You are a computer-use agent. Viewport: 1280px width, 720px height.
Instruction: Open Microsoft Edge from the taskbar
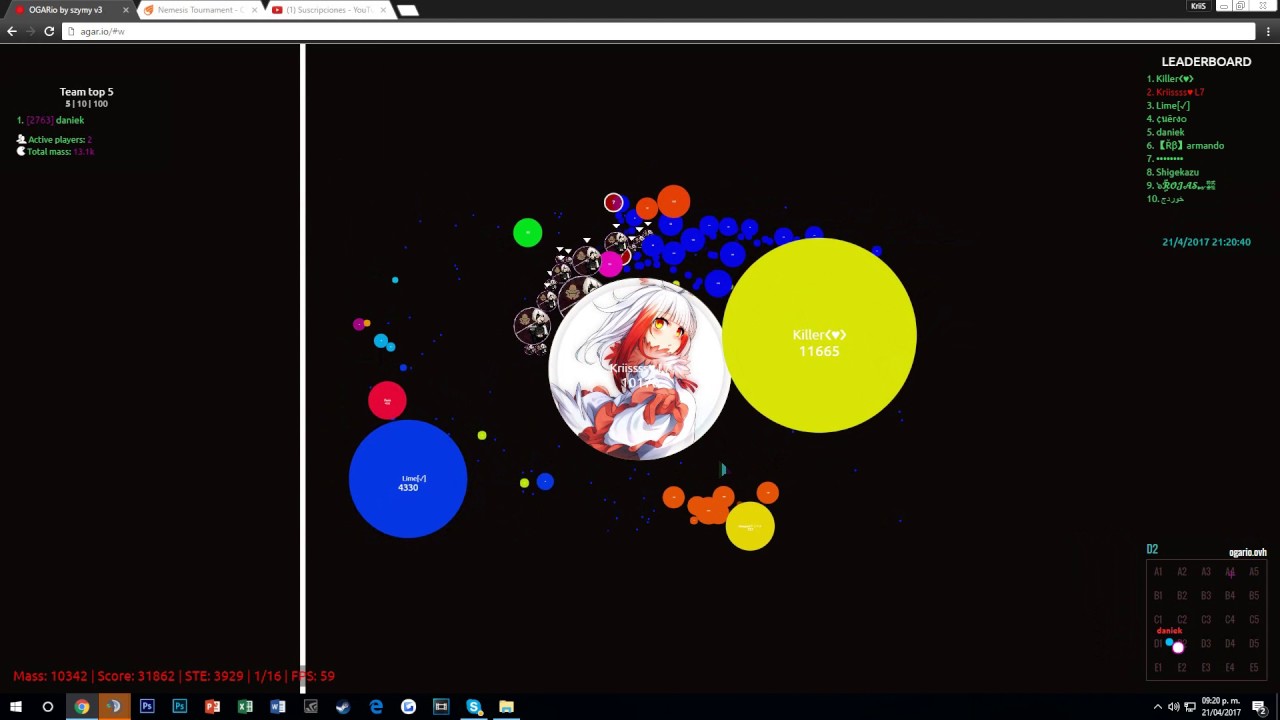[x=376, y=707]
